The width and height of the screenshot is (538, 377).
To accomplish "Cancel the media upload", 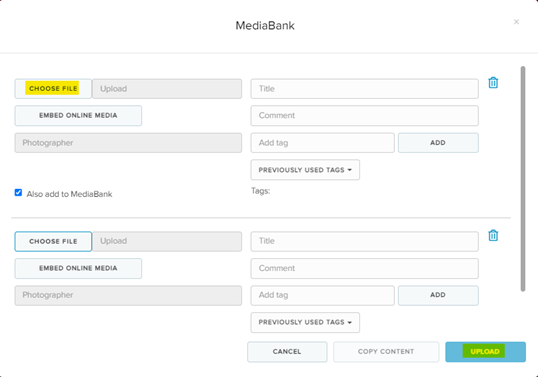I will point(287,352).
